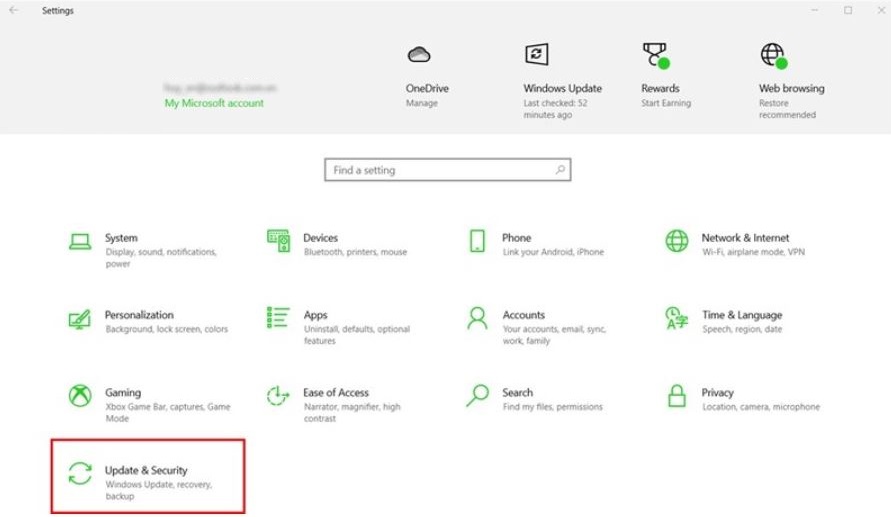Click the 'Restore recommended' text under Web browsing
The width and height of the screenshot is (891, 517).
tap(787, 109)
